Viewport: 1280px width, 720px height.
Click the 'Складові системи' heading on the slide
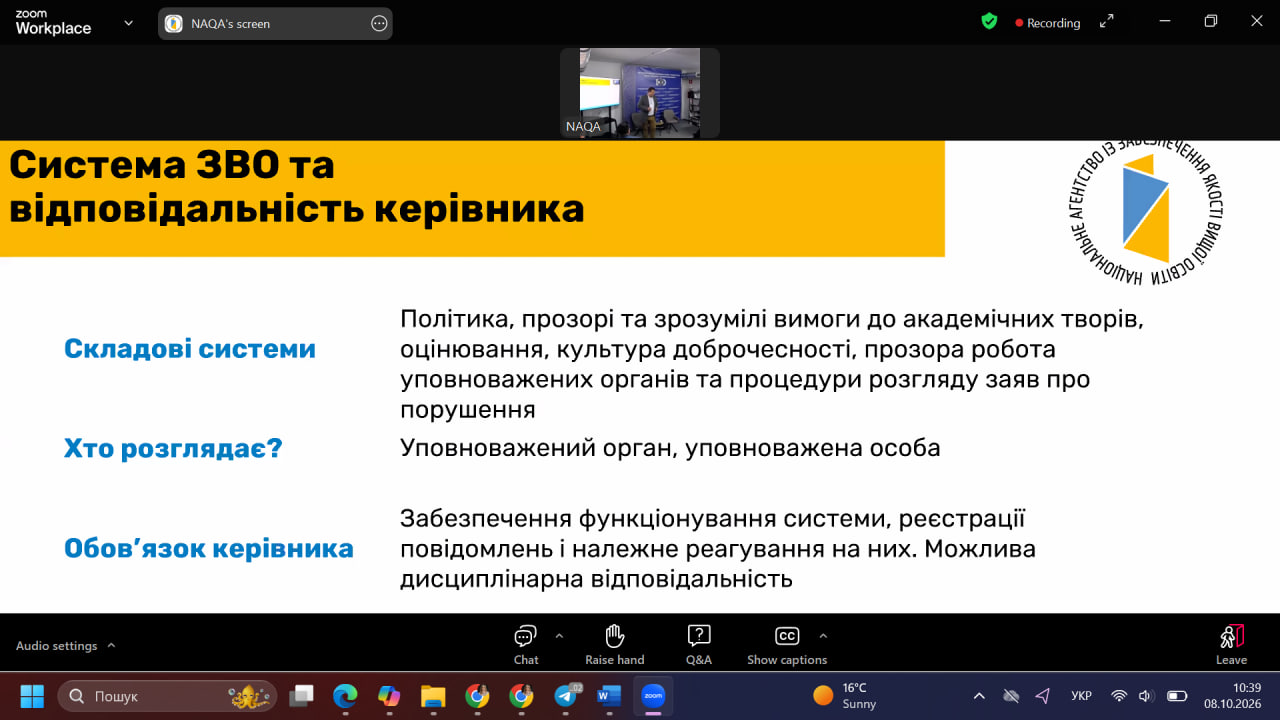[190, 349]
